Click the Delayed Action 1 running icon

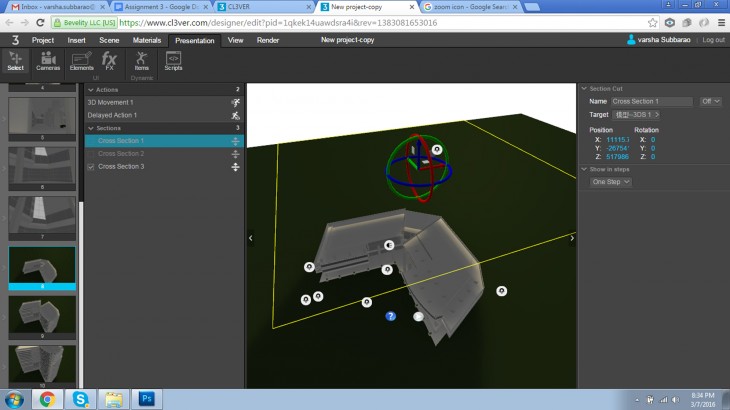click(x=235, y=115)
